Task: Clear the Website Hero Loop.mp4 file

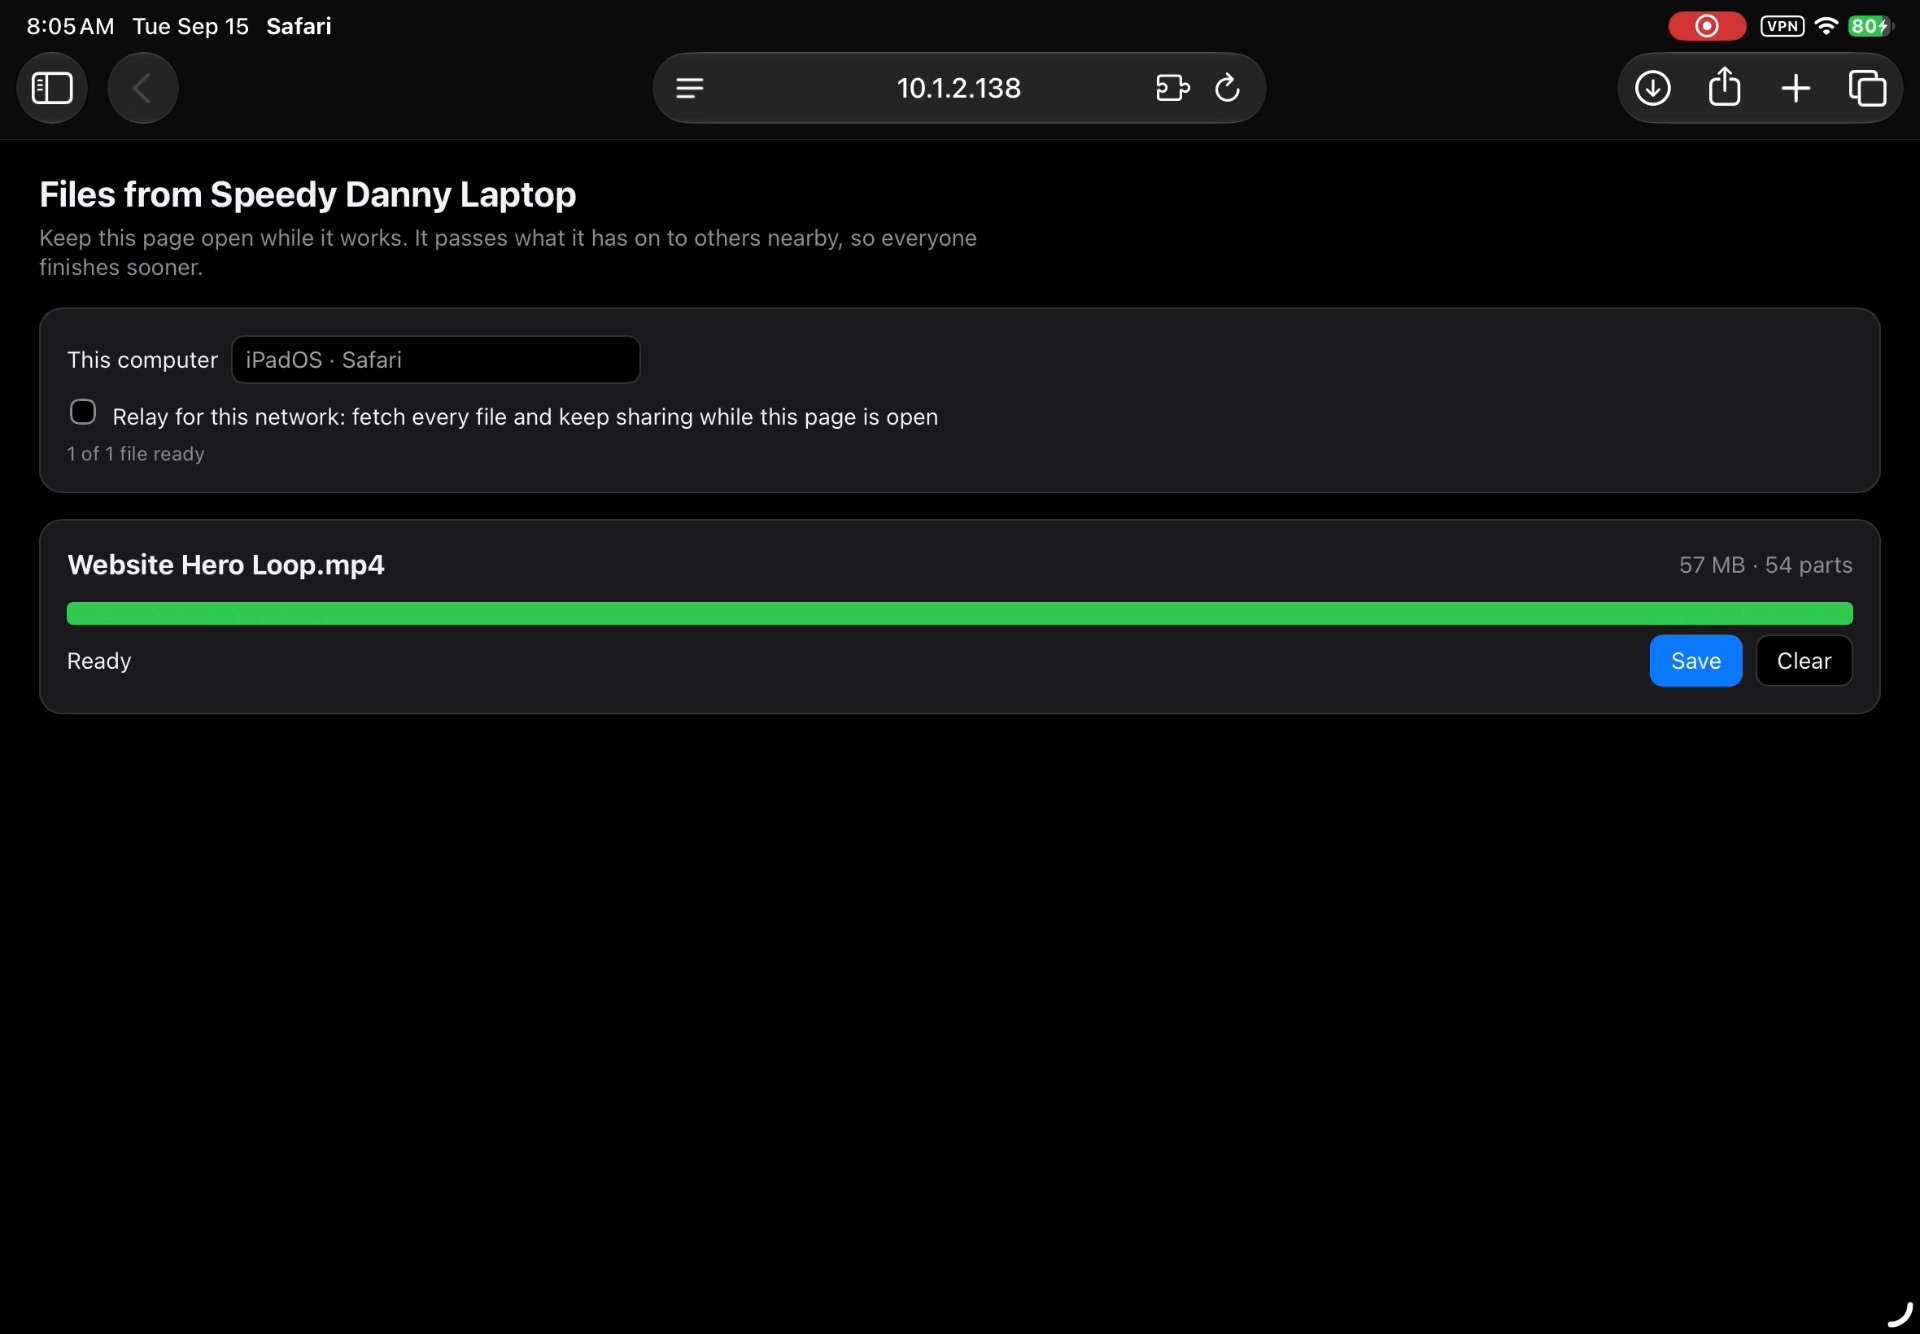Action: [x=1803, y=661]
